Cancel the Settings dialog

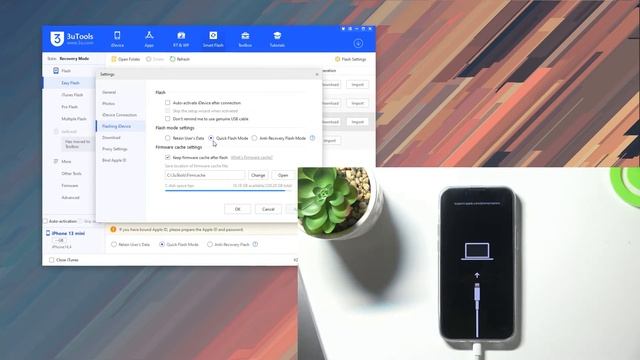268,209
